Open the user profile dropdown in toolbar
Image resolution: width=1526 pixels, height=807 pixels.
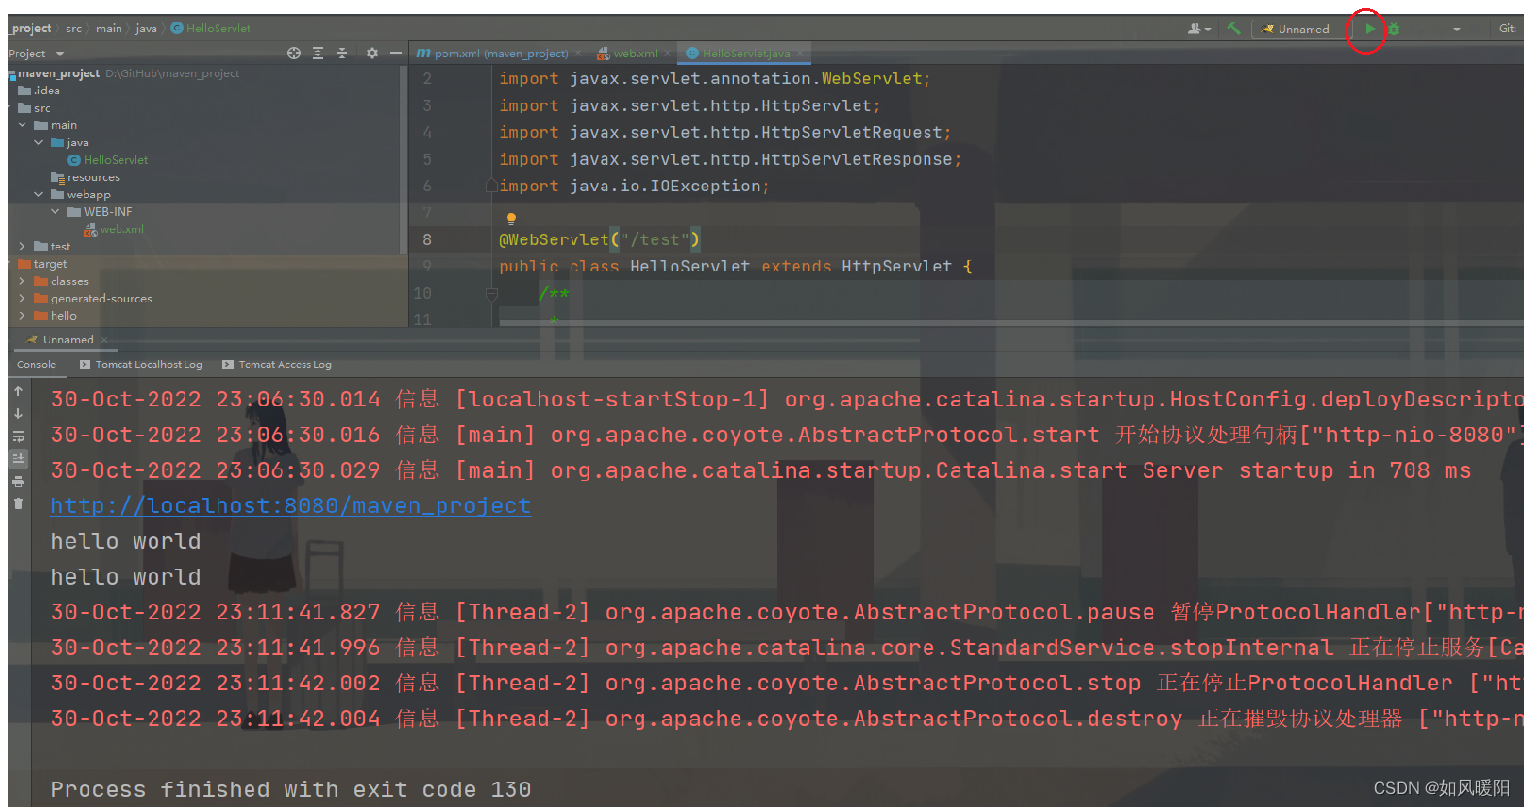click(1199, 29)
